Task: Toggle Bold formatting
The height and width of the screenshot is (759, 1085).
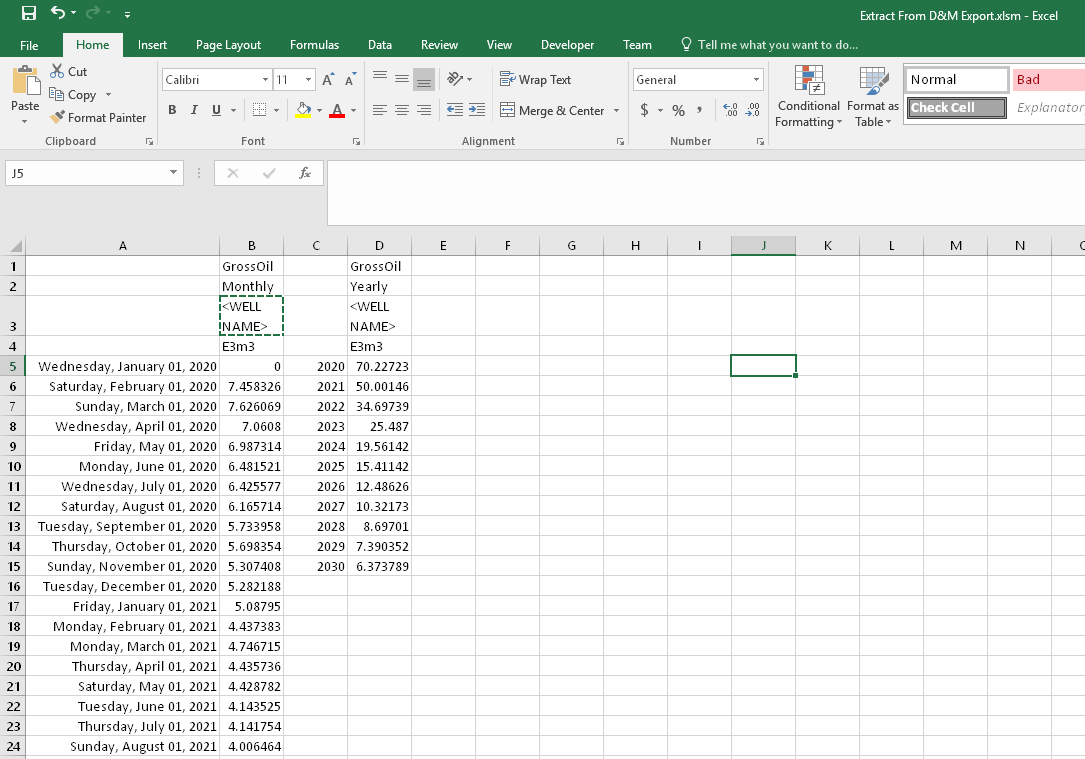Action: (173, 110)
